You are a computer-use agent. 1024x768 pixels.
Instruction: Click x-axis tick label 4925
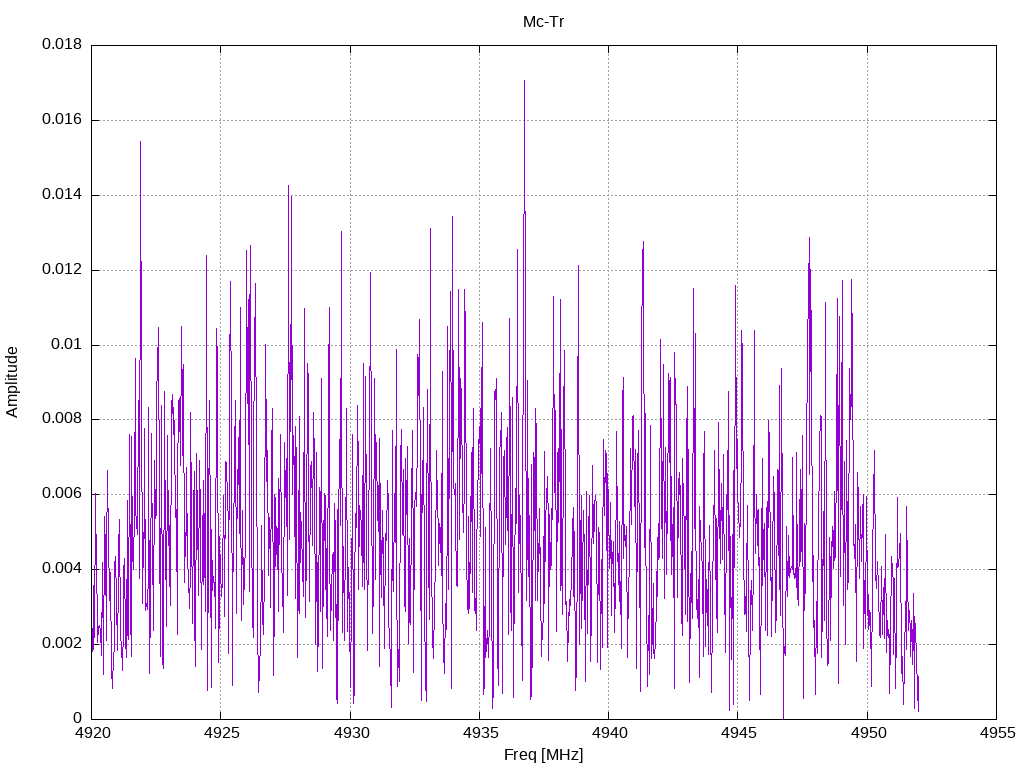[x=221, y=733]
